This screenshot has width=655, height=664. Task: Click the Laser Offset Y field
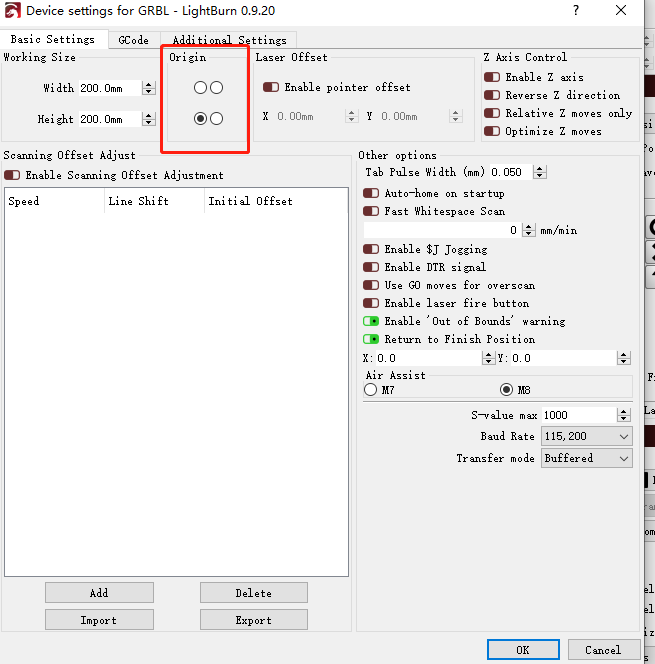click(x=414, y=116)
